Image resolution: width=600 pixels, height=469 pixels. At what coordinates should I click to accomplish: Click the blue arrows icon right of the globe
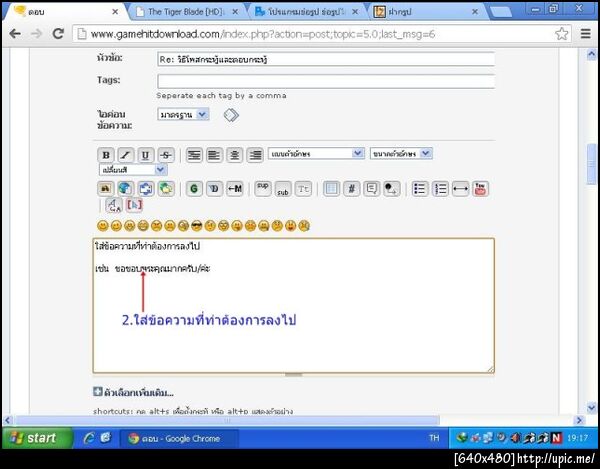(146, 189)
